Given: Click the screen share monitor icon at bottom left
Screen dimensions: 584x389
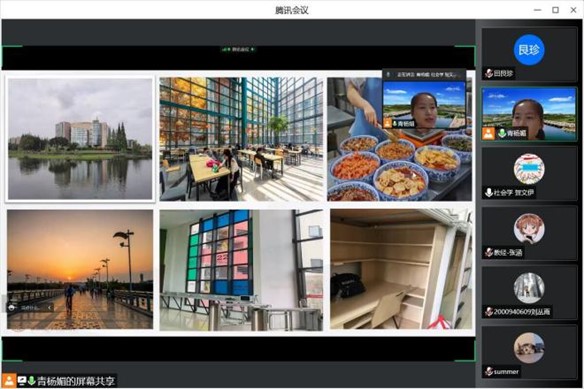Looking at the screenshot, I should tap(22, 381).
